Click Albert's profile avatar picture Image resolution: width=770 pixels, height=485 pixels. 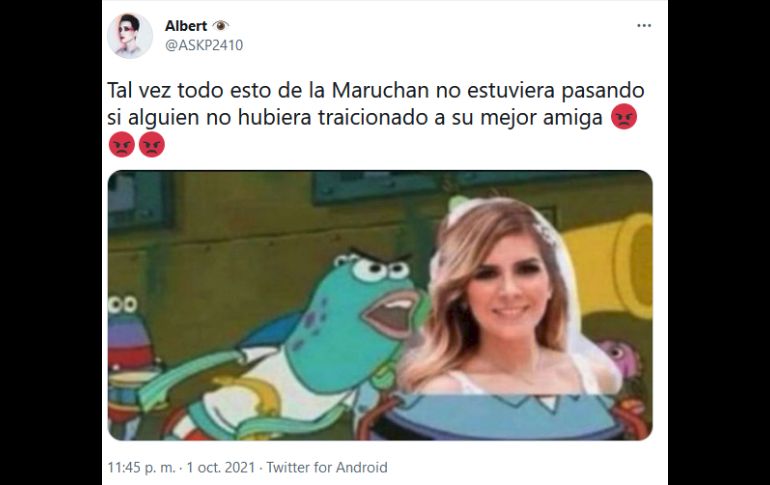coord(130,35)
